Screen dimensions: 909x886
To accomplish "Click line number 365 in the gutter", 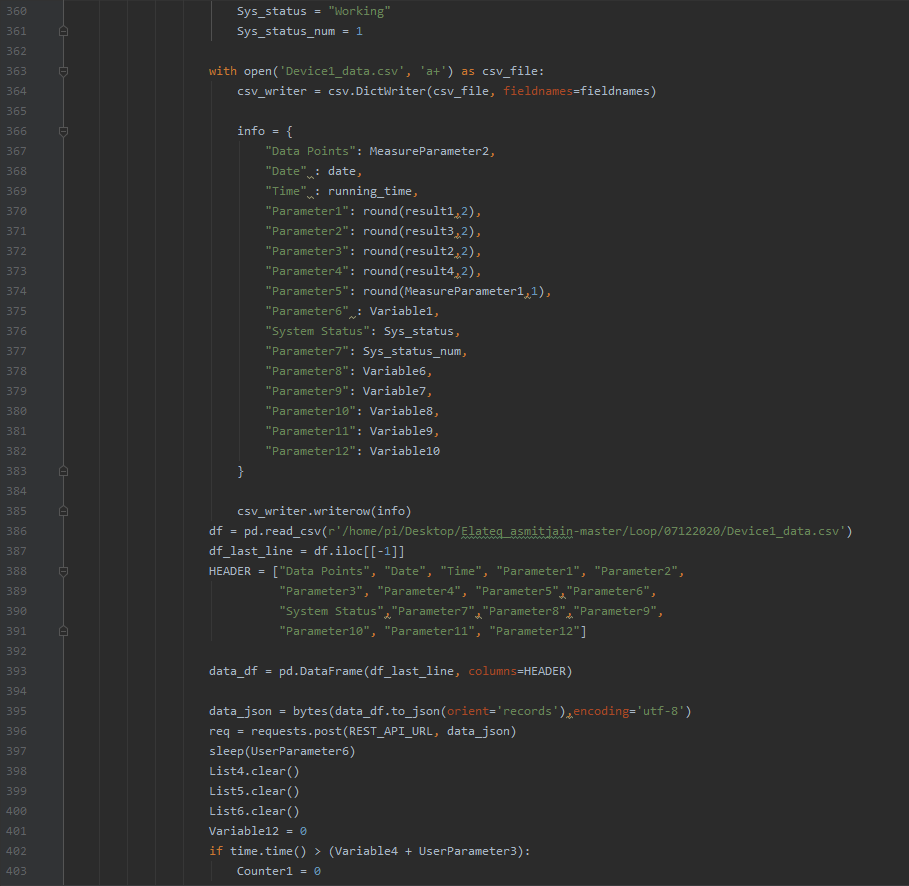I will 16,111.
